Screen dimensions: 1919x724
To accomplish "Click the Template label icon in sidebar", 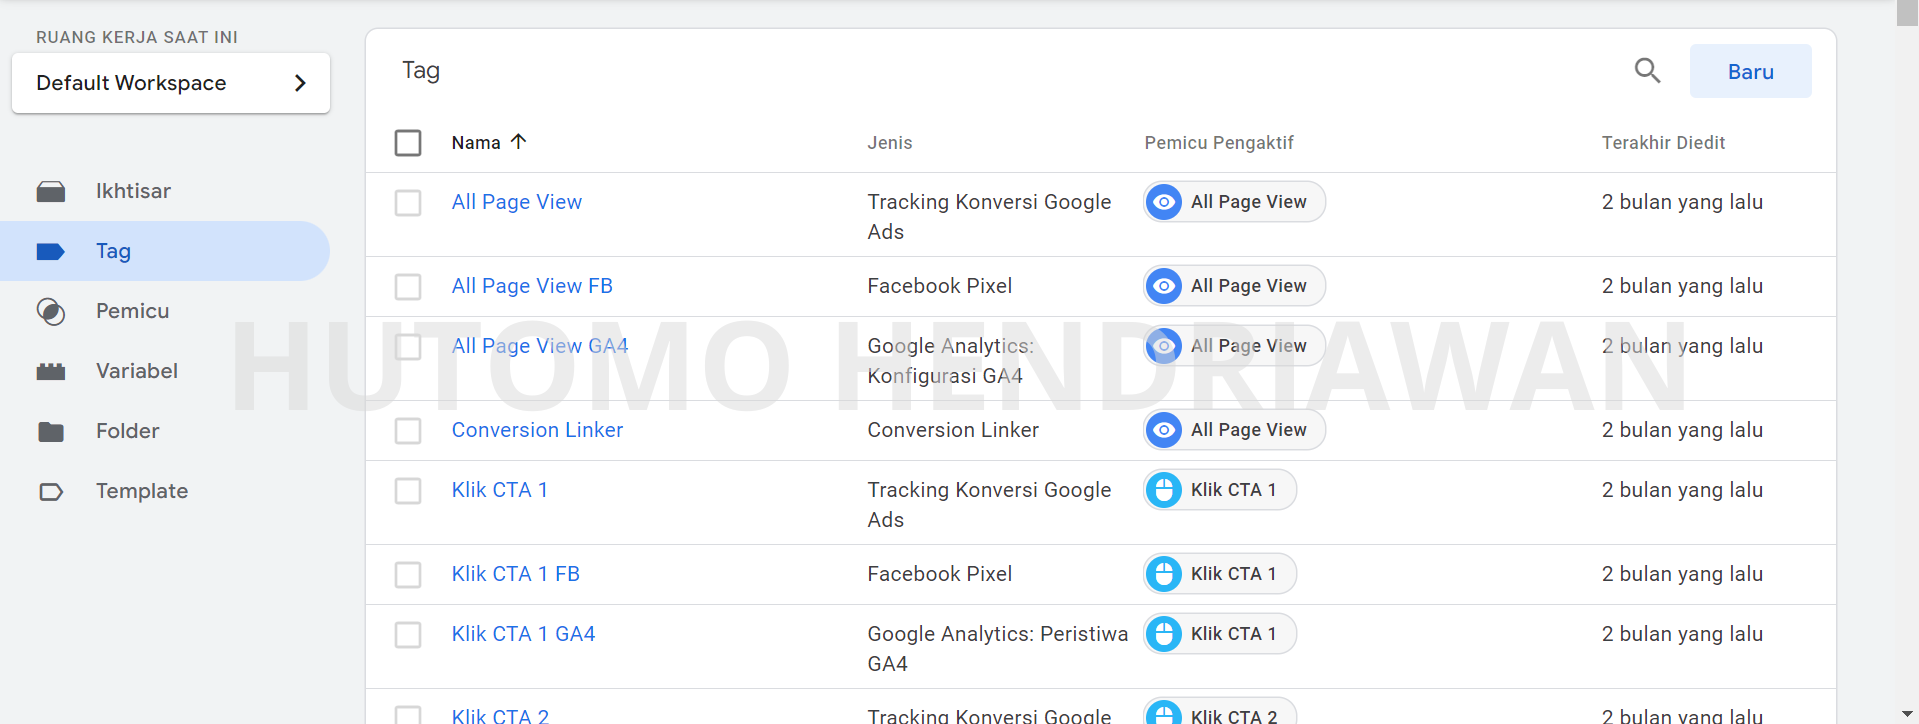I will [x=51, y=491].
